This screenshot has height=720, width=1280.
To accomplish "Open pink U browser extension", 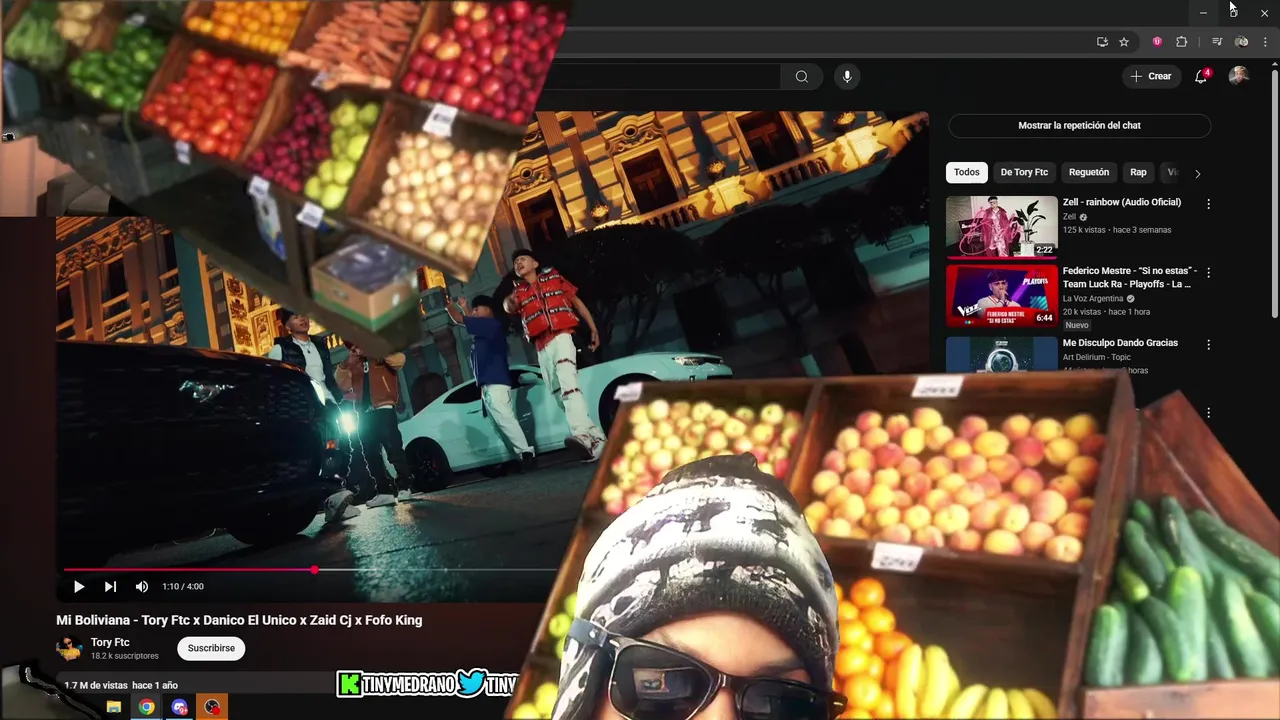I will tap(1157, 42).
